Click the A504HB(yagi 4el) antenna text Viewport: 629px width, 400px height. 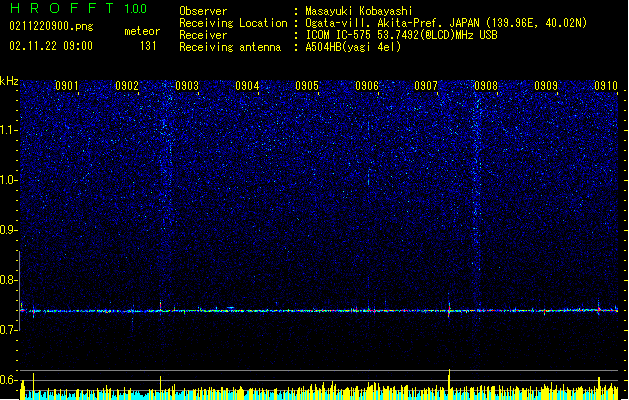(353, 47)
